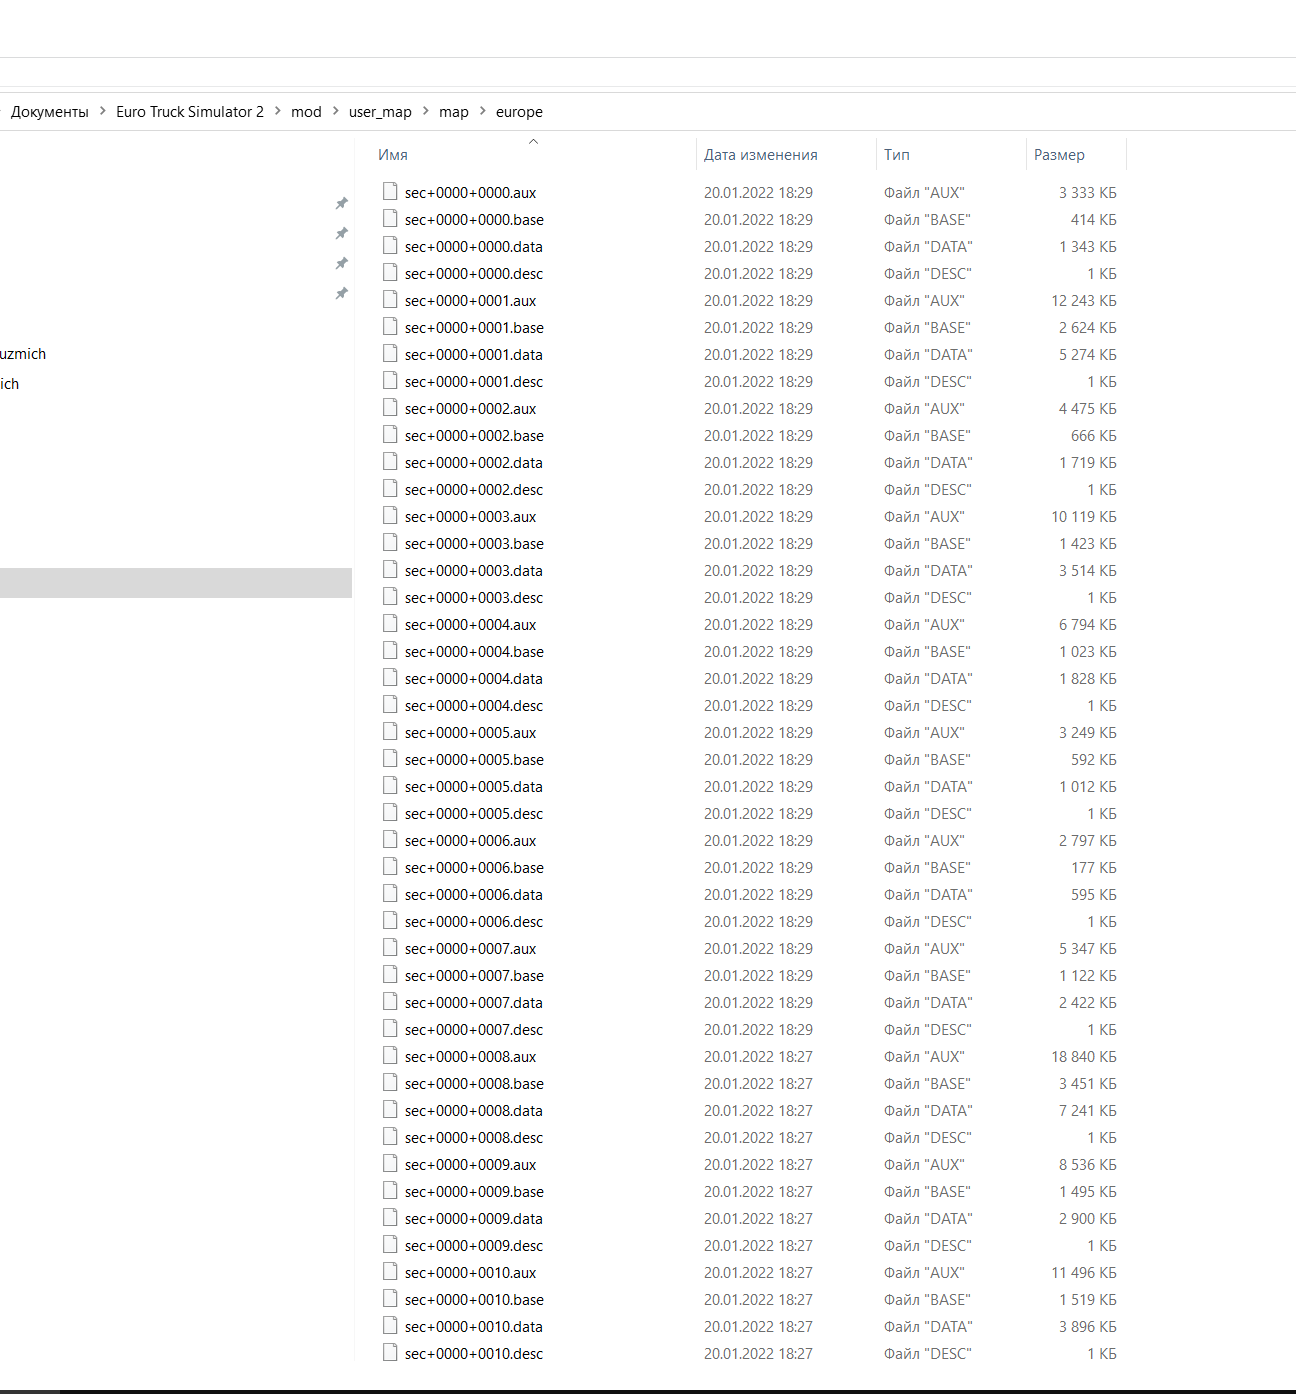Select file sec+0000+0003.data
The image size is (1296, 1394).
point(474,570)
